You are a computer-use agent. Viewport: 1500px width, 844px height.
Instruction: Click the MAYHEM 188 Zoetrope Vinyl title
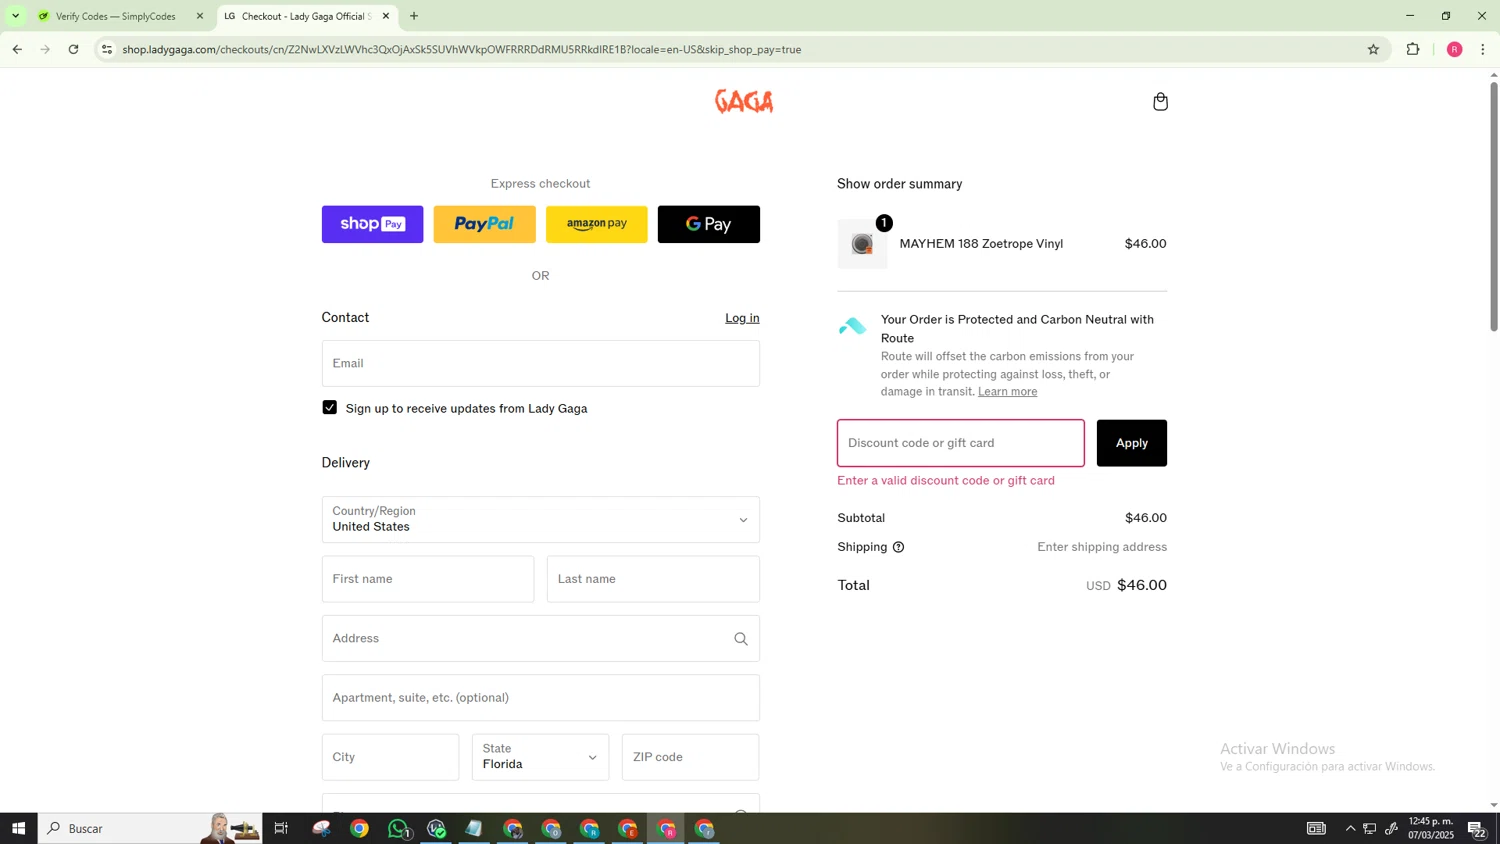[x=981, y=244]
